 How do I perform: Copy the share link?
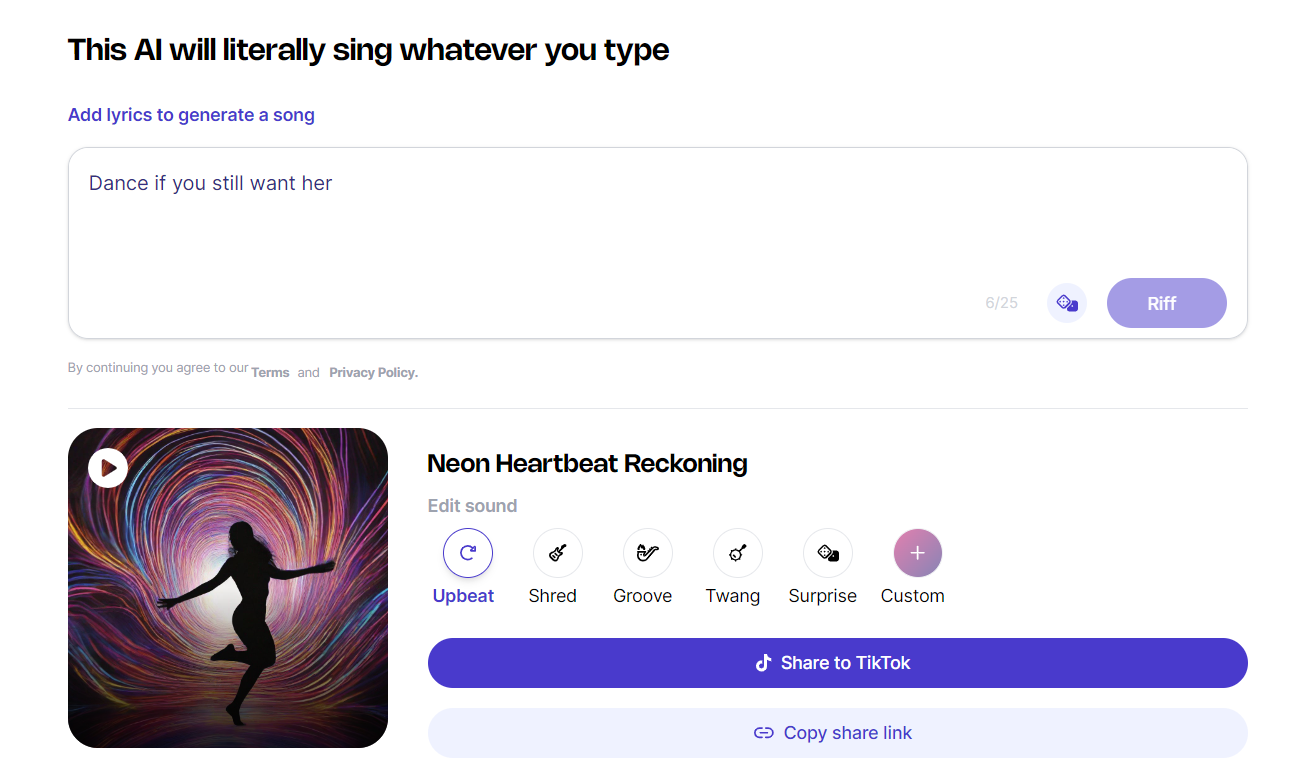tap(837, 733)
